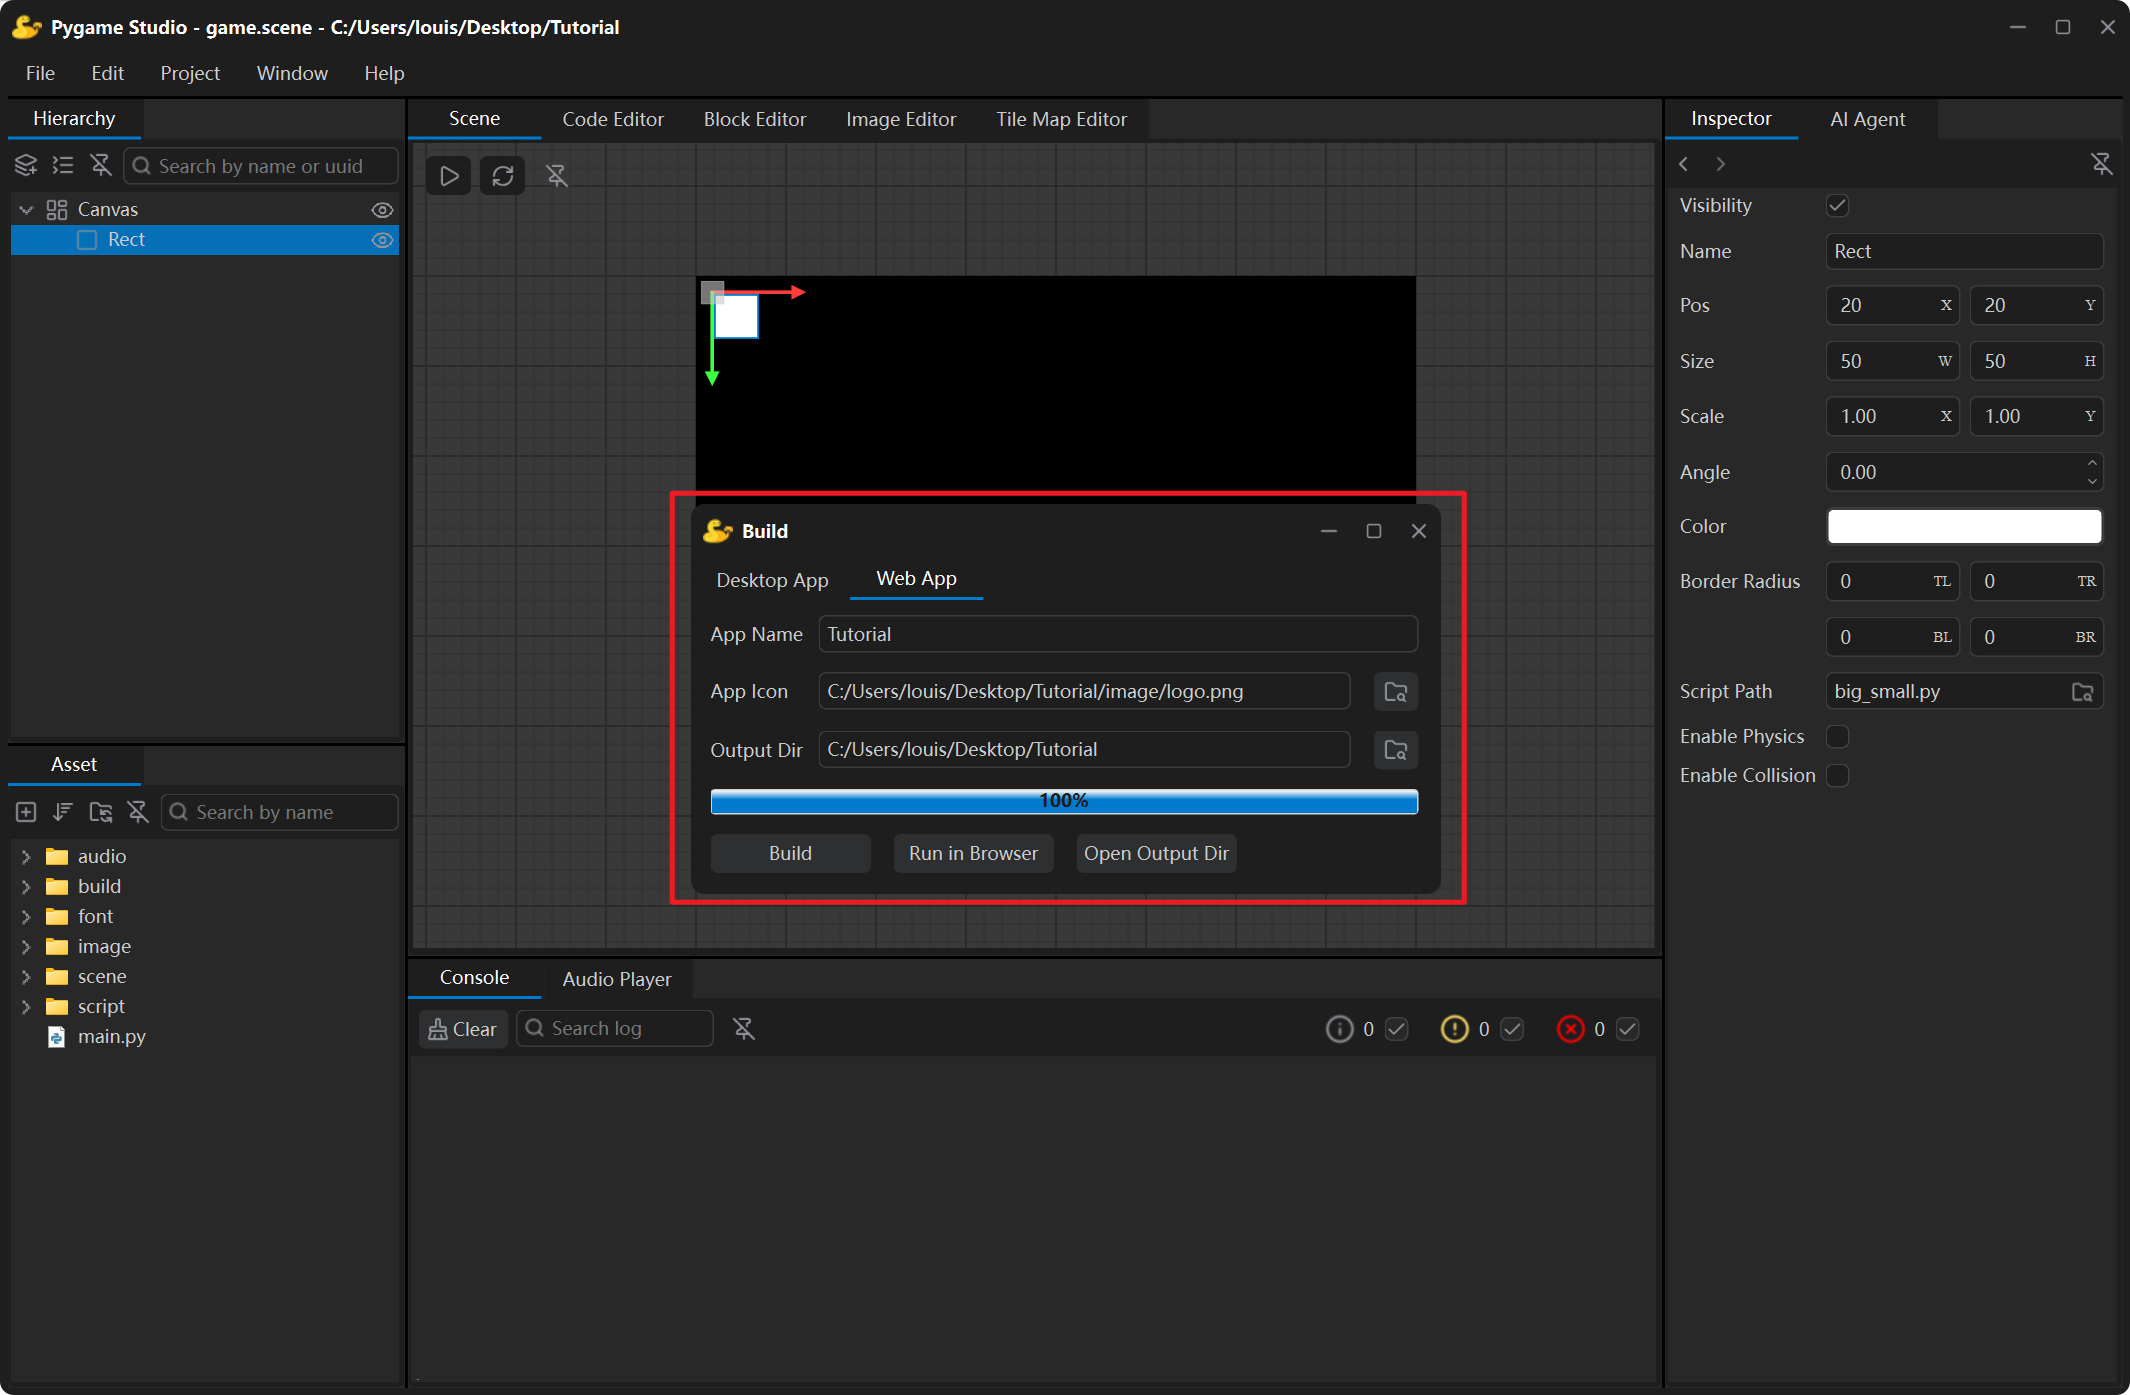Clear the console log
The width and height of the screenshot is (2130, 1395).
click(x=463, y=1029)
